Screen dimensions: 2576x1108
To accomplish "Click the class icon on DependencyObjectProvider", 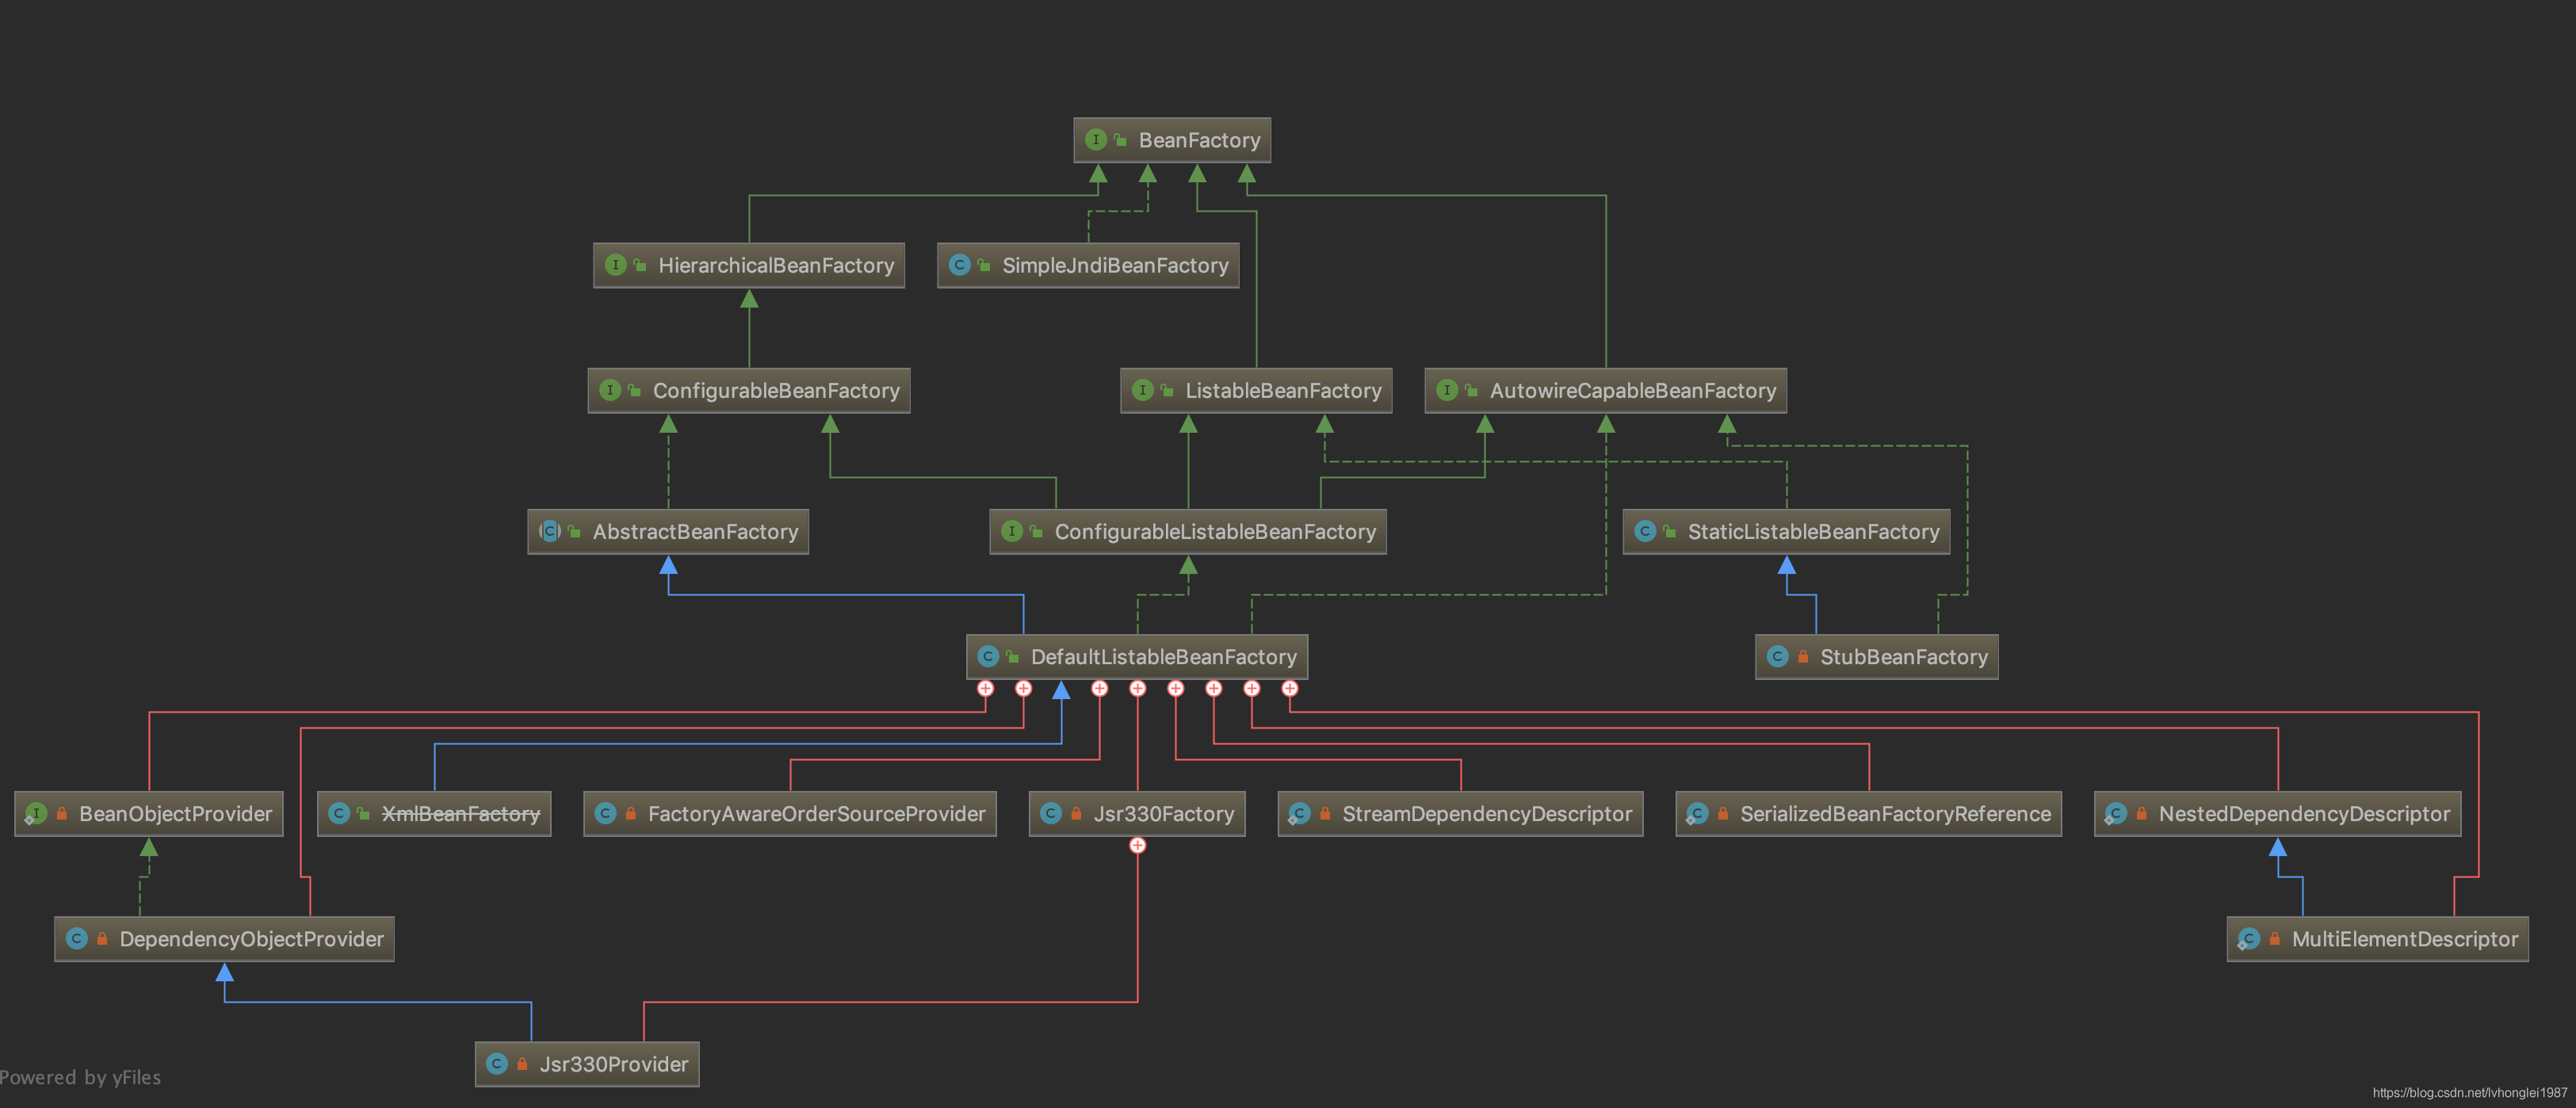I will tap(77, 938).
